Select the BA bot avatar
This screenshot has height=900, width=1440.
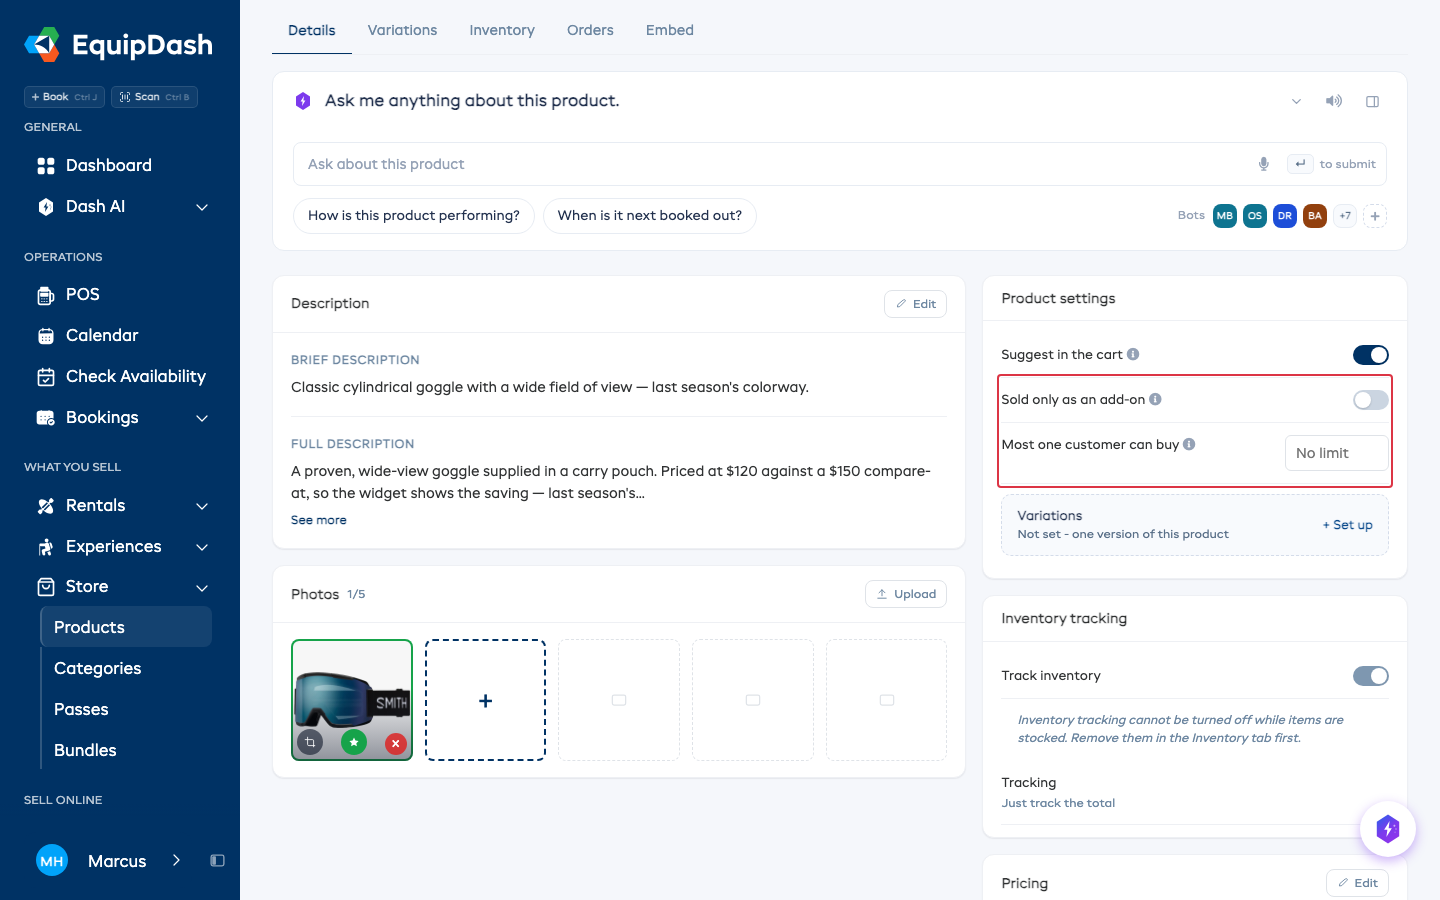1315,216
